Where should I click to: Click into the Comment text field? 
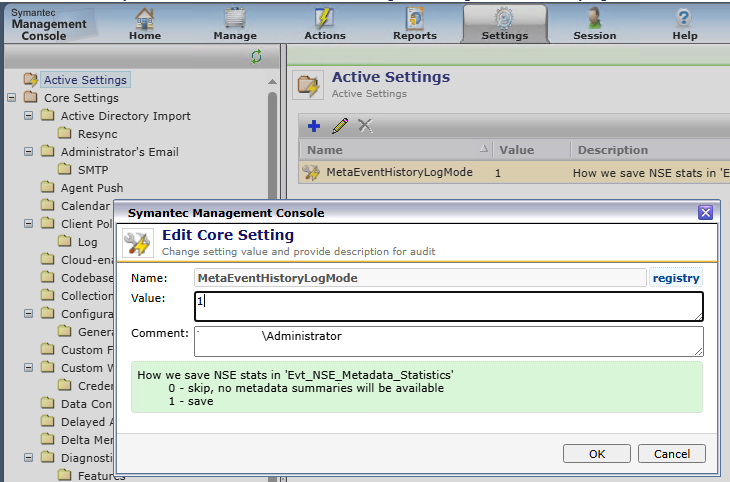448,341
